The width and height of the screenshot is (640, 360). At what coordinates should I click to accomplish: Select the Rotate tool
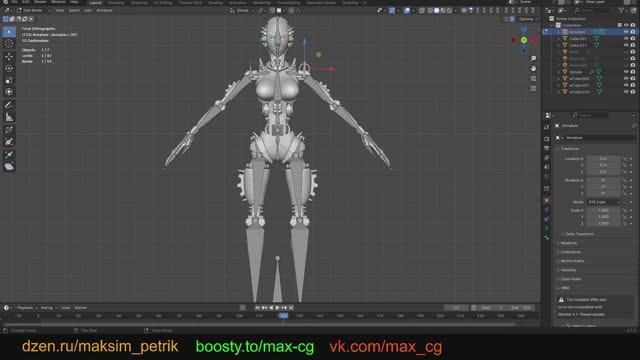9,69
